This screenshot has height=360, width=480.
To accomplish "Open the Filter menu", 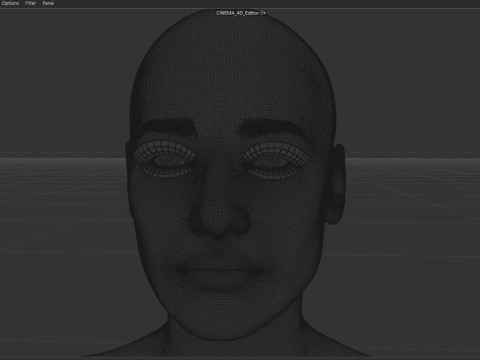I will click(30, 3).
